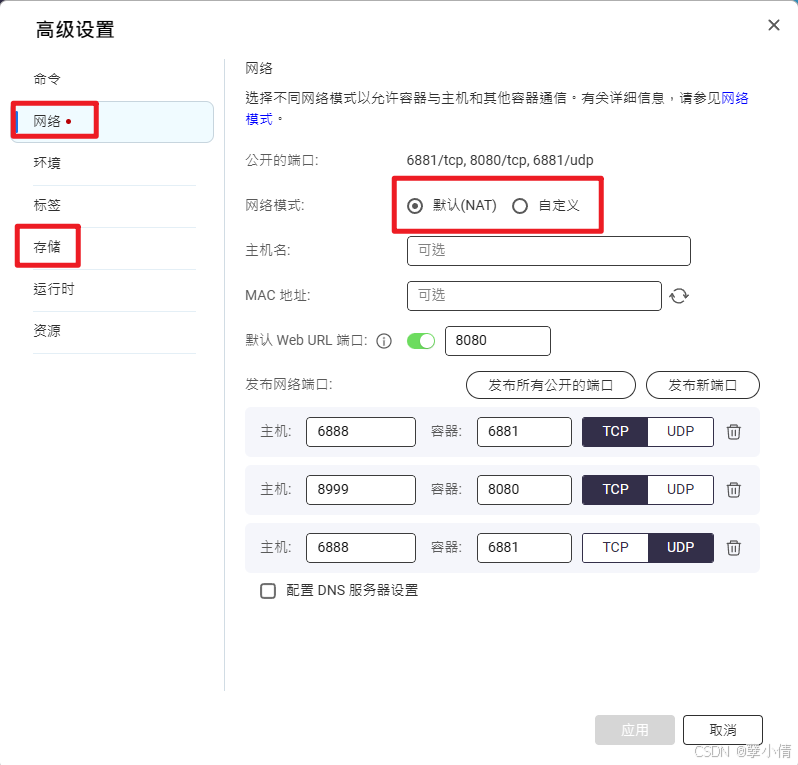The width and height of the screenshot is (798, 765).
Task: Open the 运行时 section
Action: [x=53, y=289]
